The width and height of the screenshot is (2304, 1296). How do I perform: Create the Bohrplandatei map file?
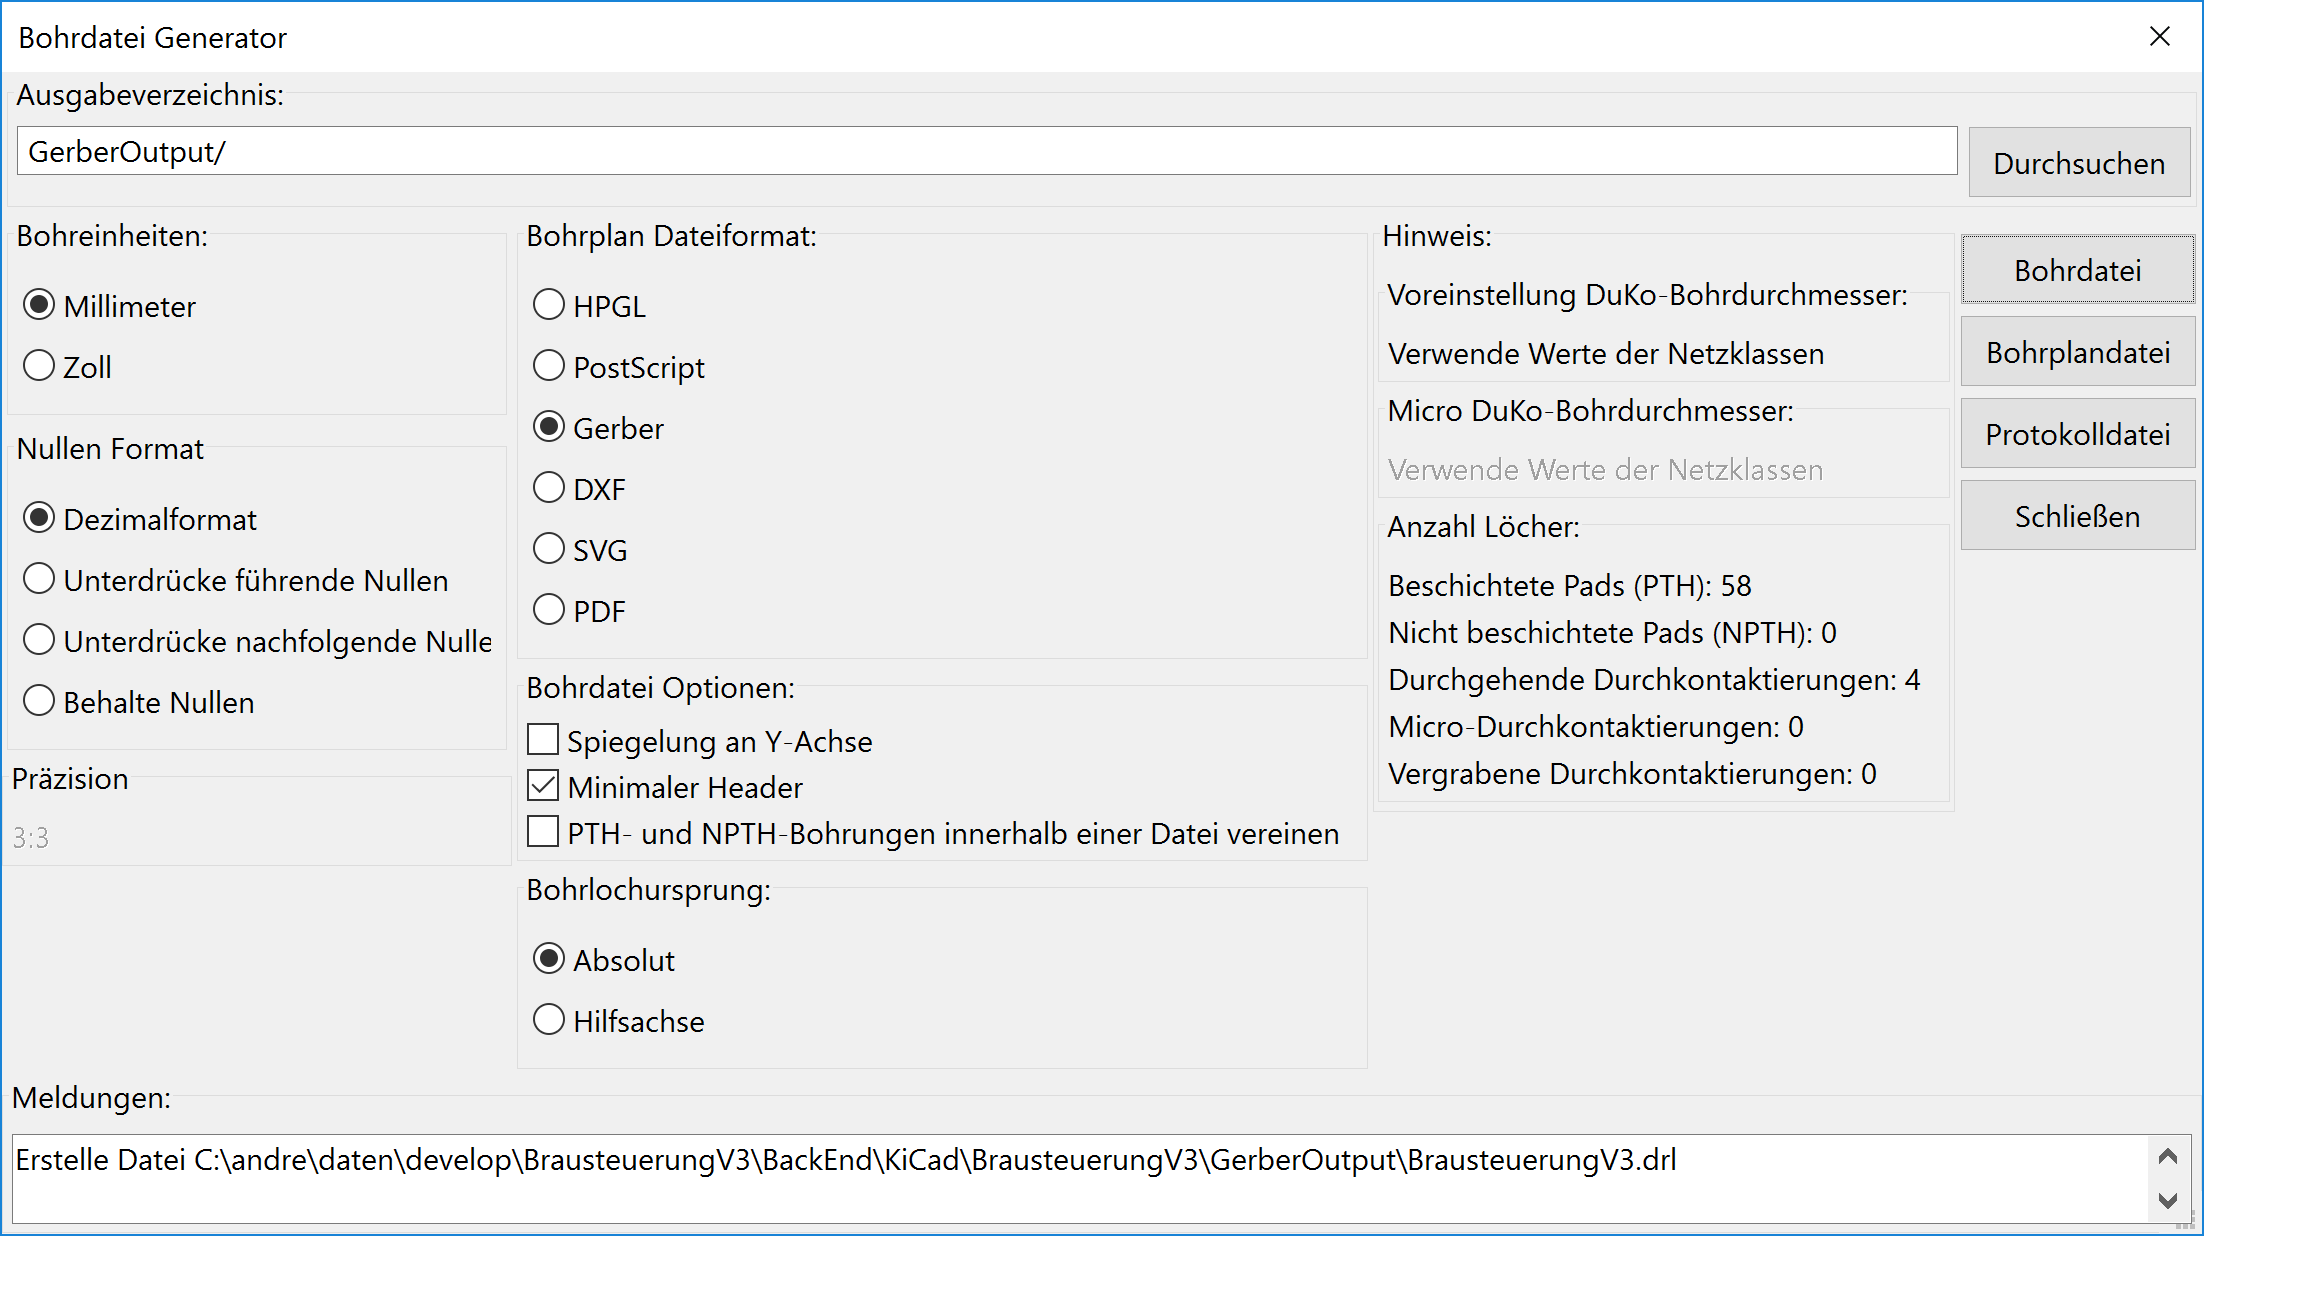click(2078, 352)
